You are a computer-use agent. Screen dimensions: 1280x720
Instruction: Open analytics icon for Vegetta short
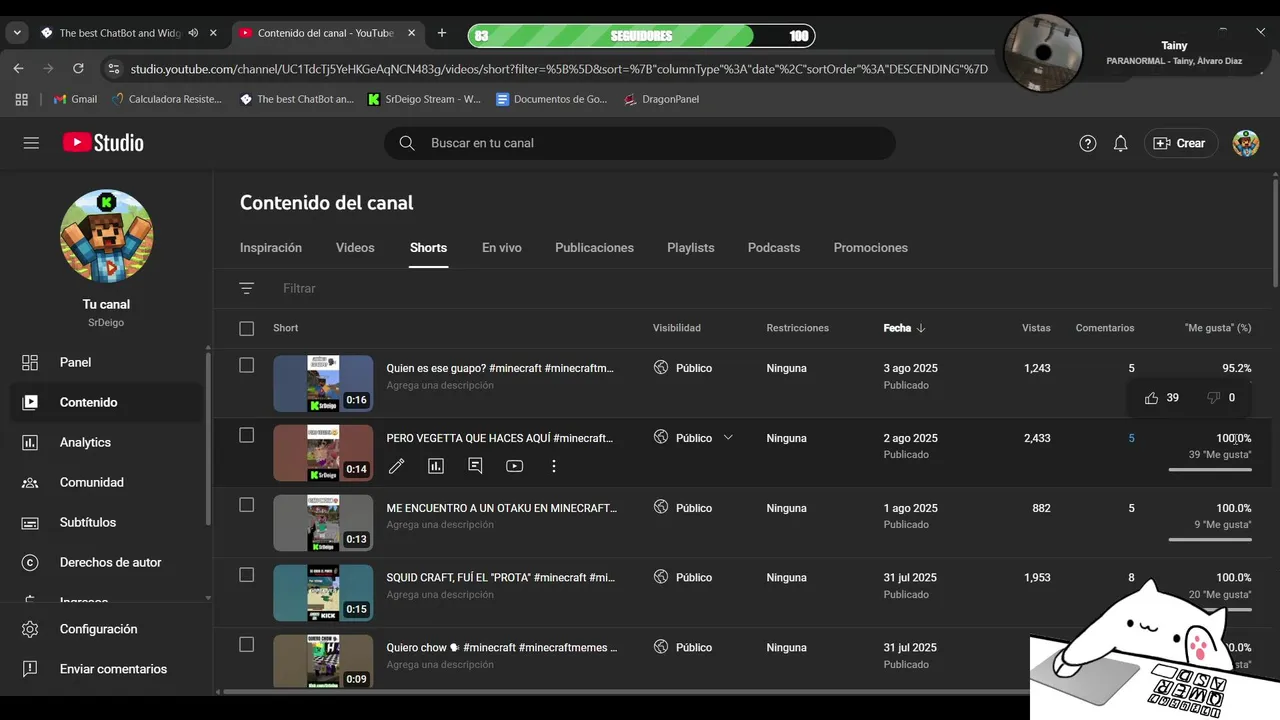tap(436, 466)
